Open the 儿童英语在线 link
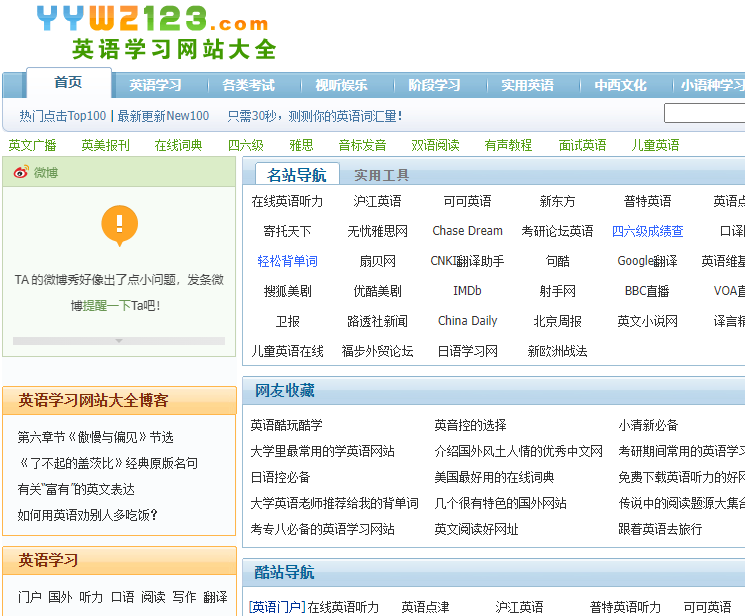The width and height of the screenshot is (745, 616). pyautogui.click(x=287, y=351)
